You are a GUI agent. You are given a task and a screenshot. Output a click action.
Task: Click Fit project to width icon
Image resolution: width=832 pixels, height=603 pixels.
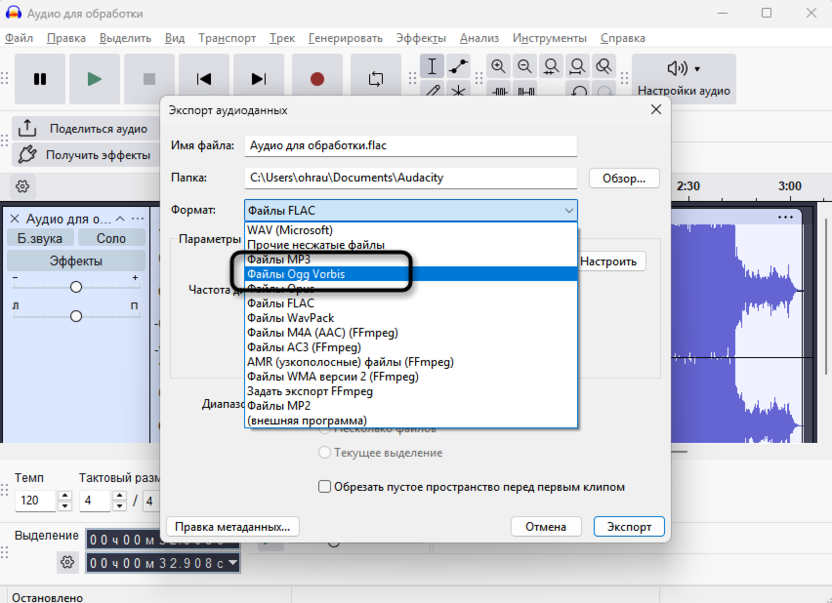pos(577,66)
